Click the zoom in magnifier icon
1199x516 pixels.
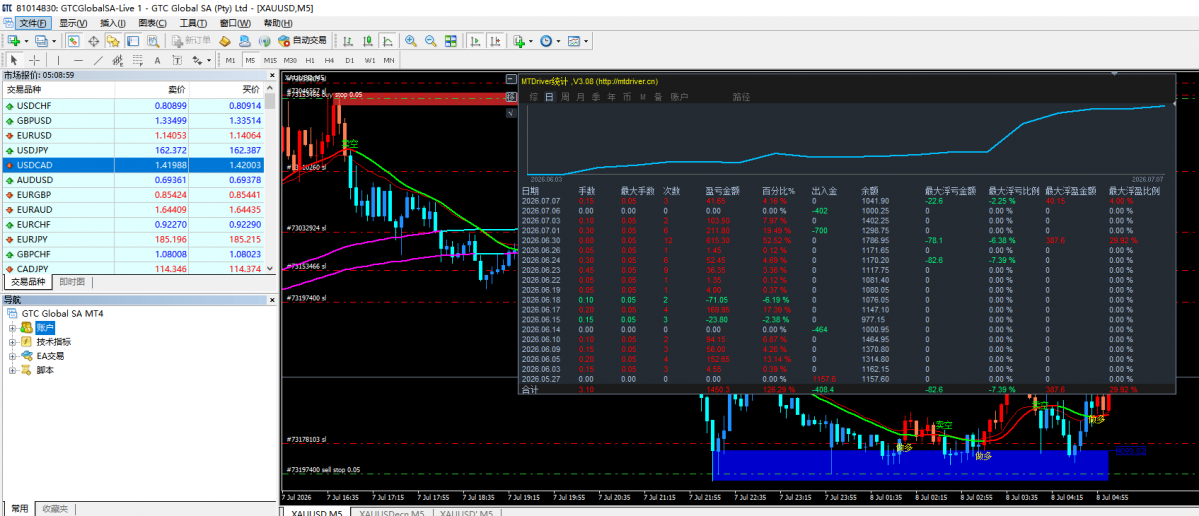pyautogui.click(x=411, y=41)
